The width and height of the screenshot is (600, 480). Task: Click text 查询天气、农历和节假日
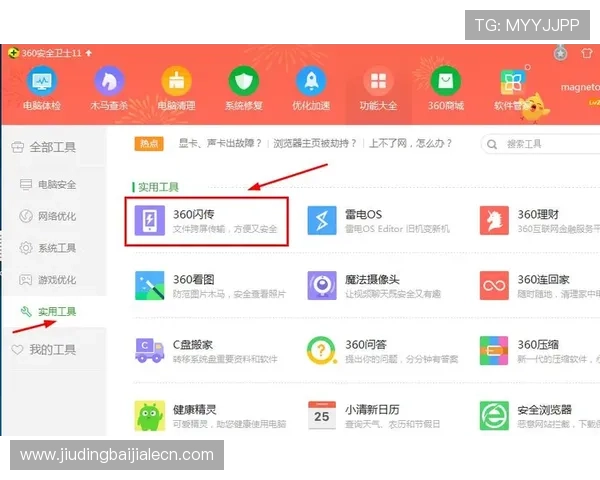coord(392,424)
